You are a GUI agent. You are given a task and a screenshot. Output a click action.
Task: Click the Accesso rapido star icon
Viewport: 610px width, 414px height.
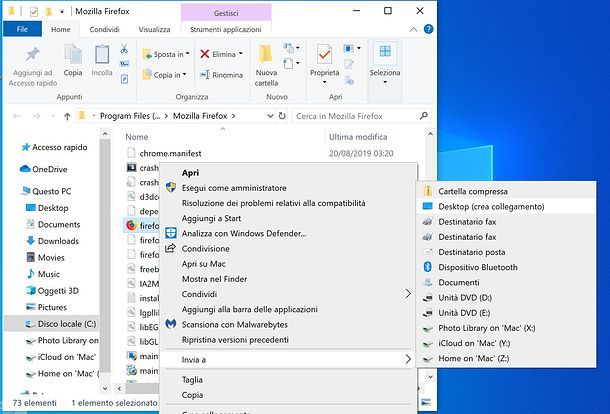(26, 147)
